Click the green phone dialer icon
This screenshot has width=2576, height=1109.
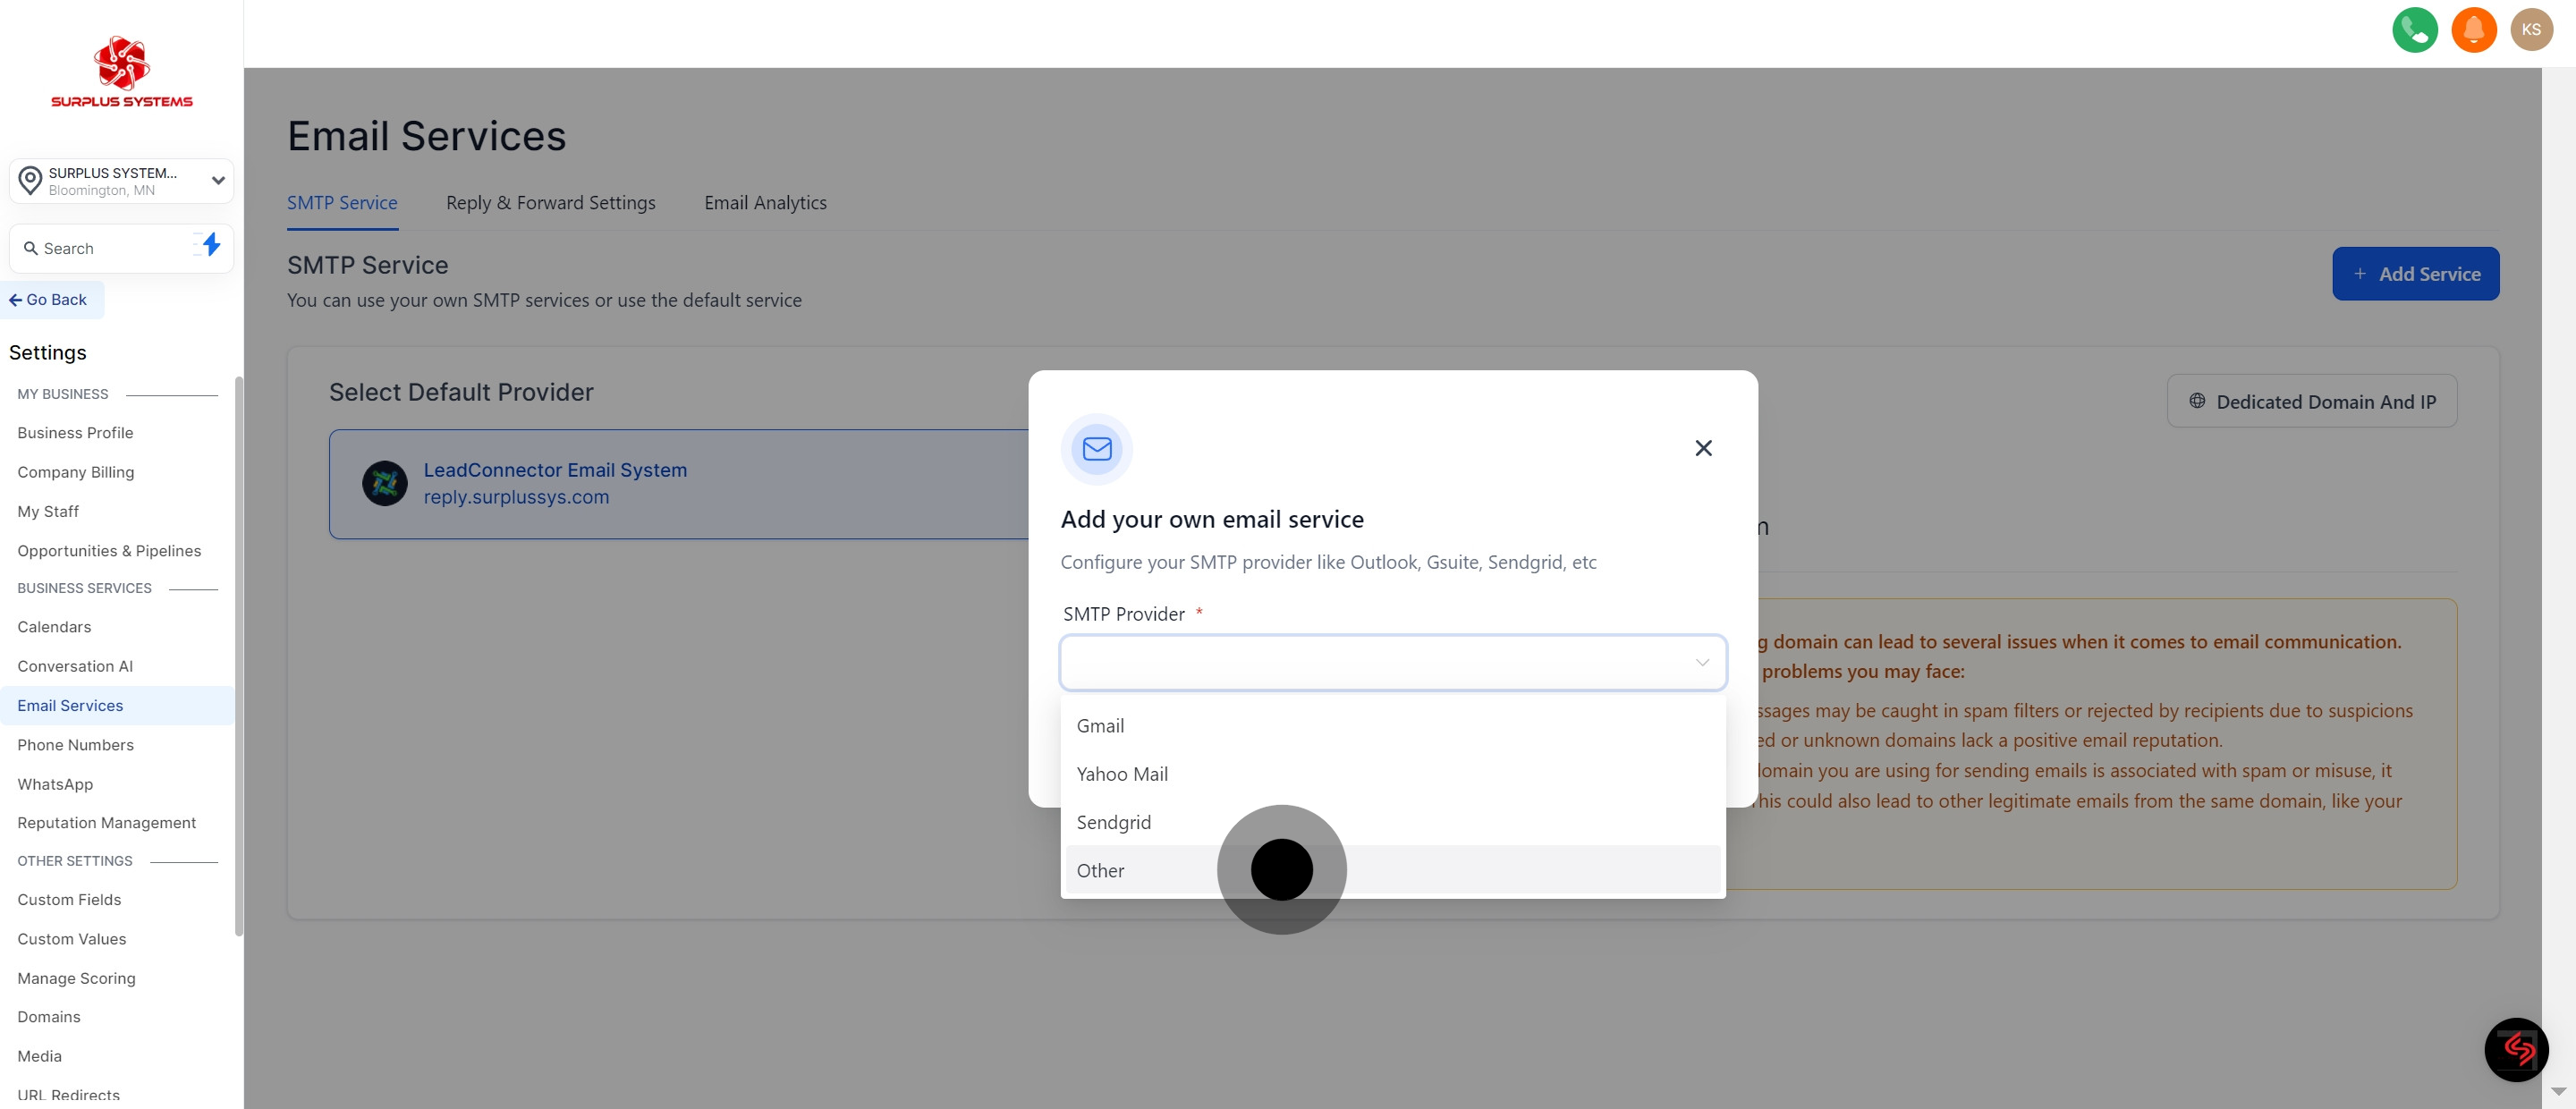point(2414,30)
